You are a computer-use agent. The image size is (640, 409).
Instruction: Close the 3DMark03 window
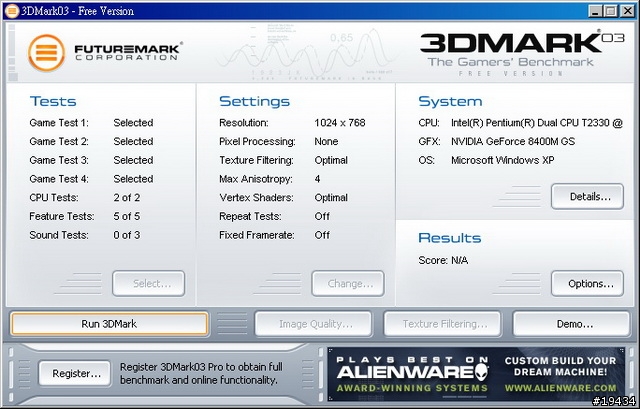click(x=627, y=11)
